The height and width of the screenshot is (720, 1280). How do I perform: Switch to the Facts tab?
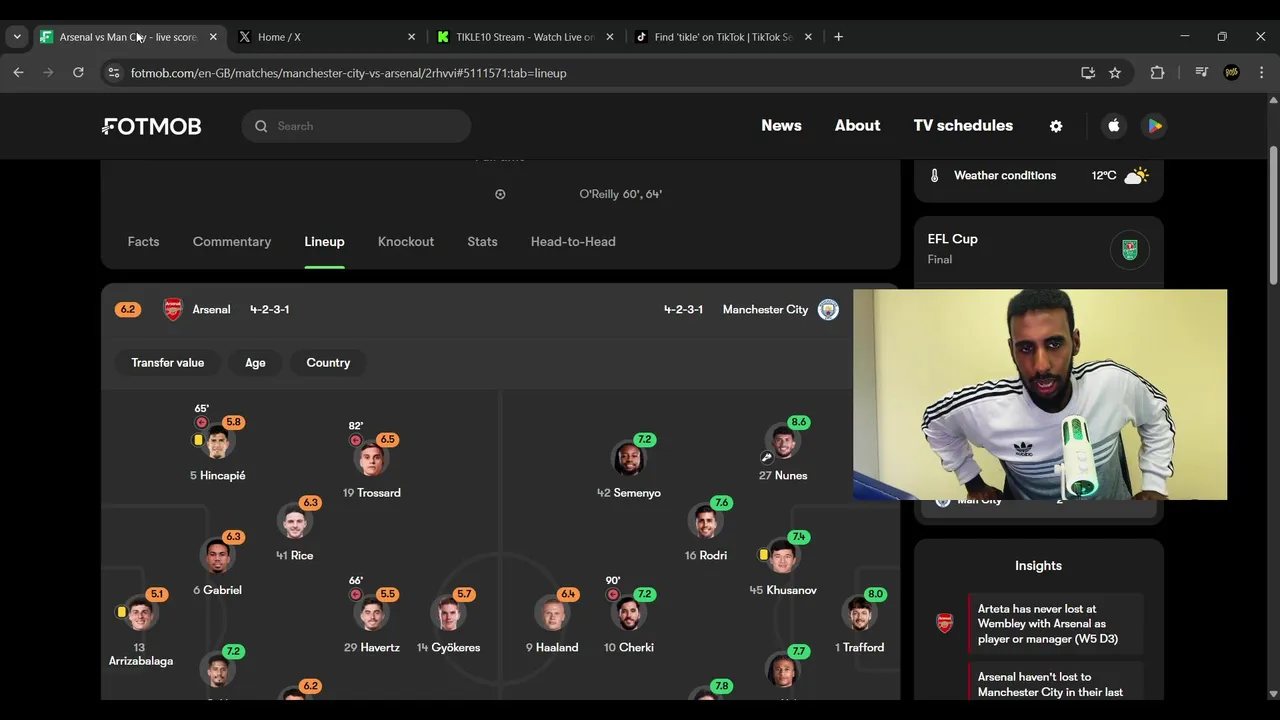(x=143, y=242)
